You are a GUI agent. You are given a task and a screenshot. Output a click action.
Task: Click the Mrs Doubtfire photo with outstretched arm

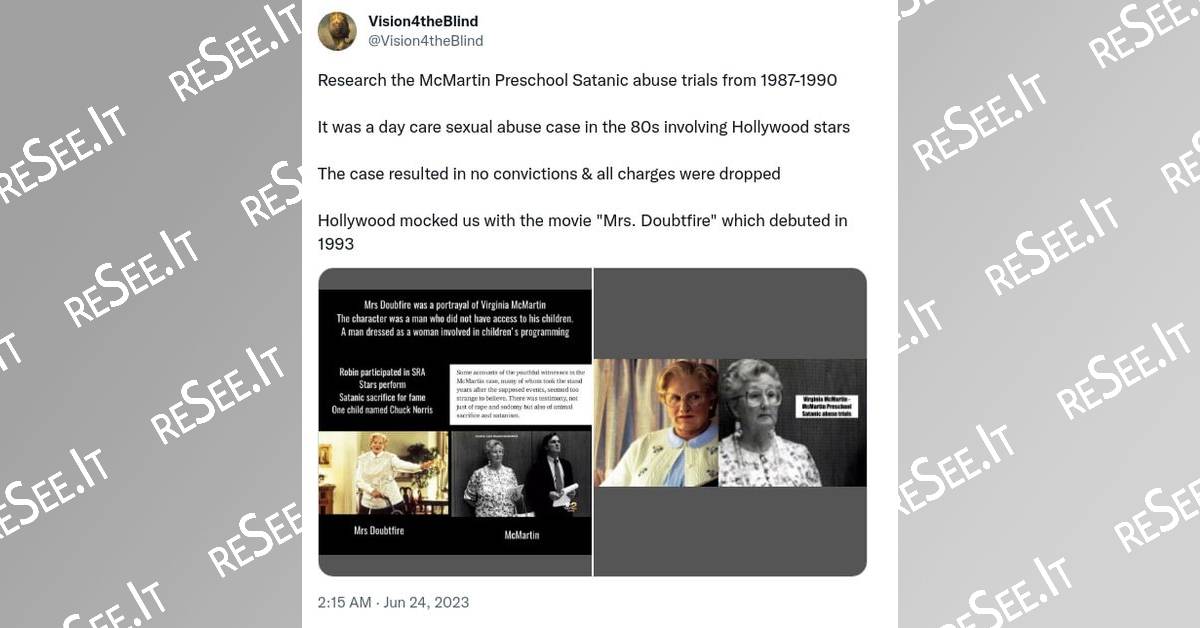click(x=383, y=473)
